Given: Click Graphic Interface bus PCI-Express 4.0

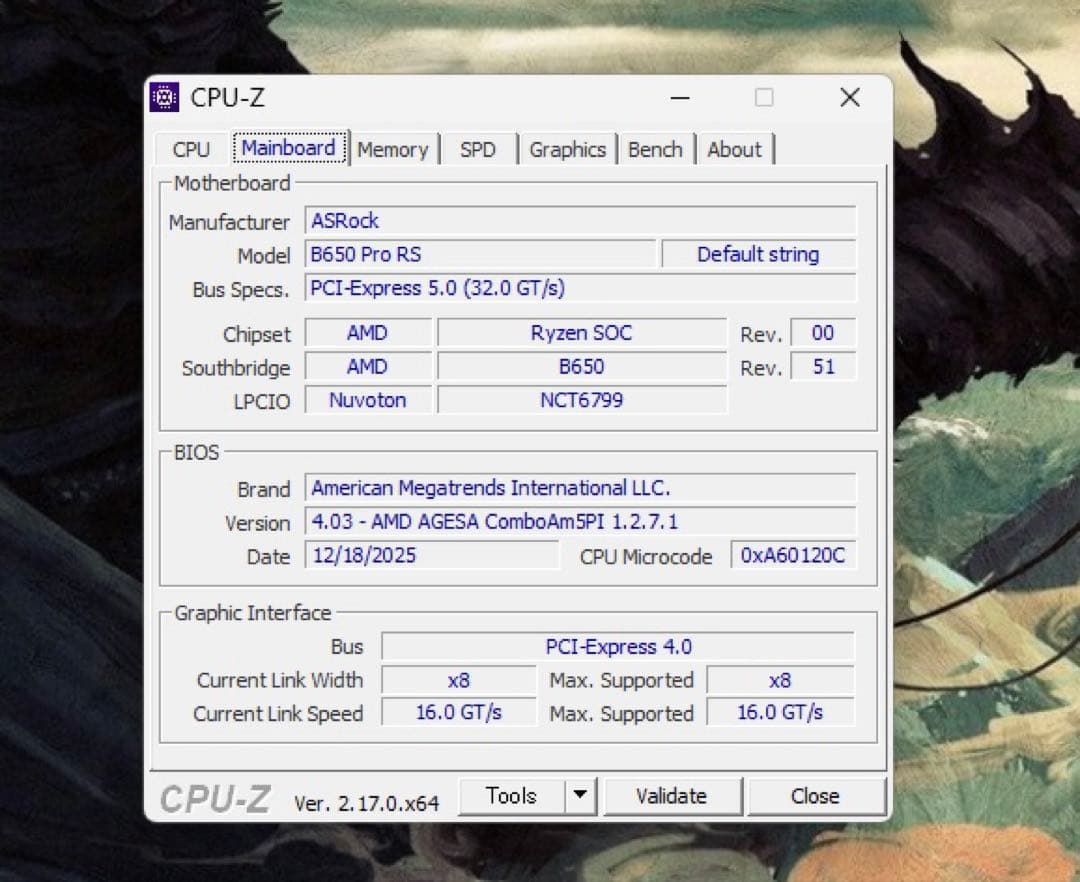Looking at the screenshot, I should [618, 647].
